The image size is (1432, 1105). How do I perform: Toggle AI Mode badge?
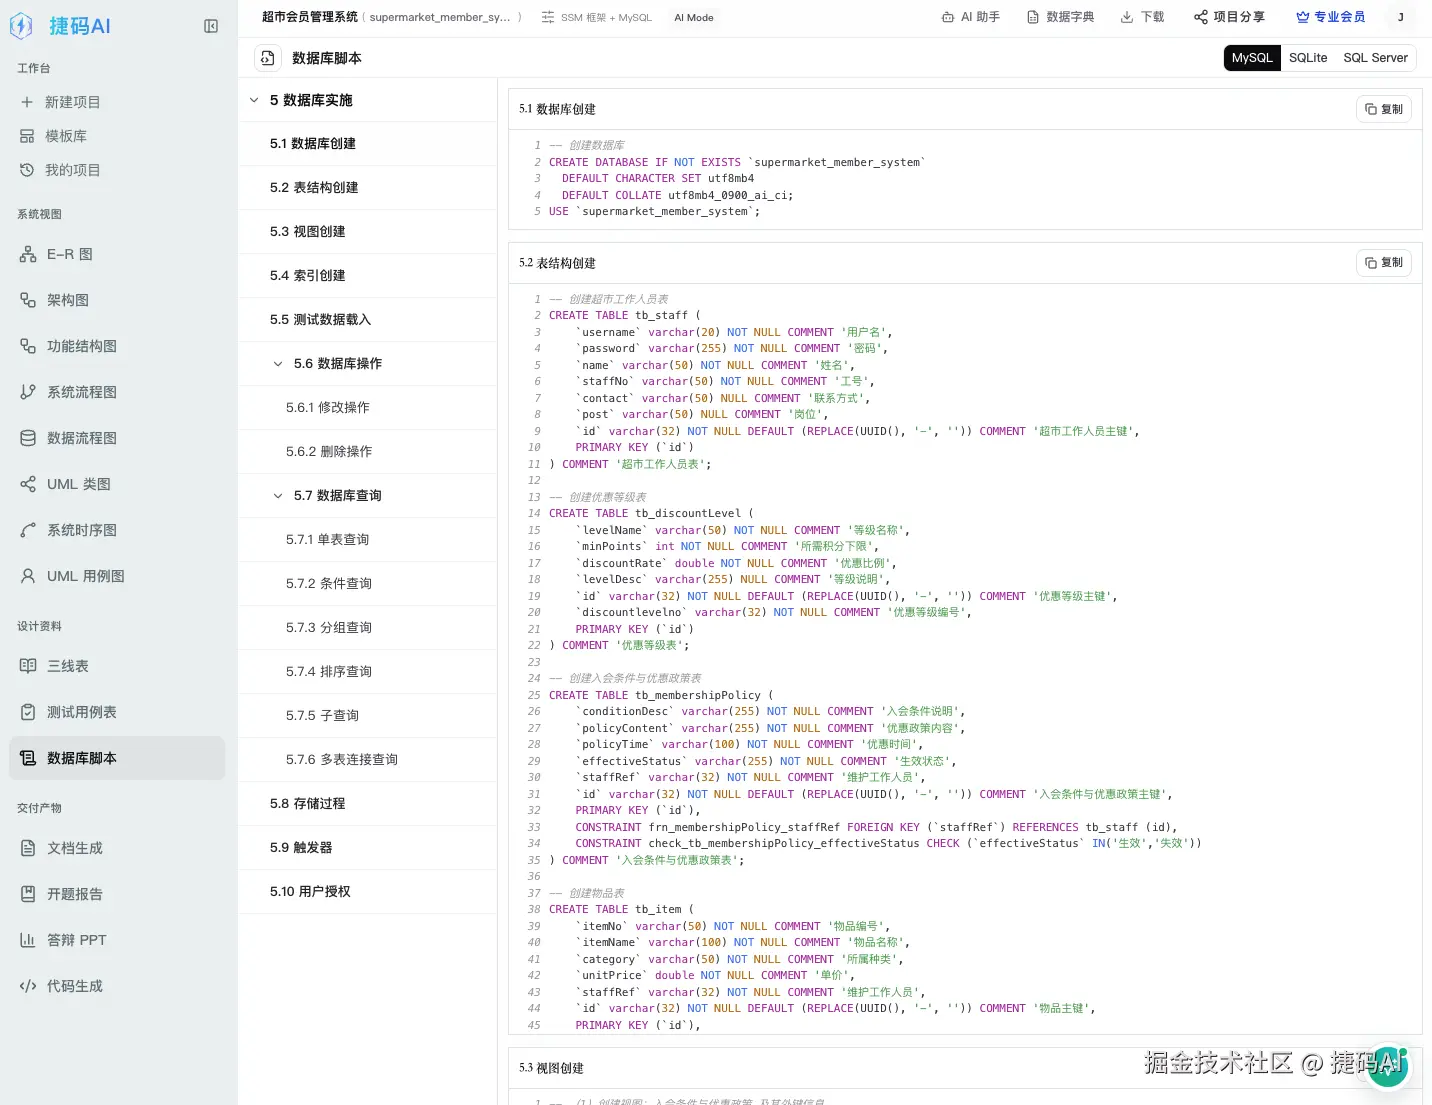[x=694, y=18]
